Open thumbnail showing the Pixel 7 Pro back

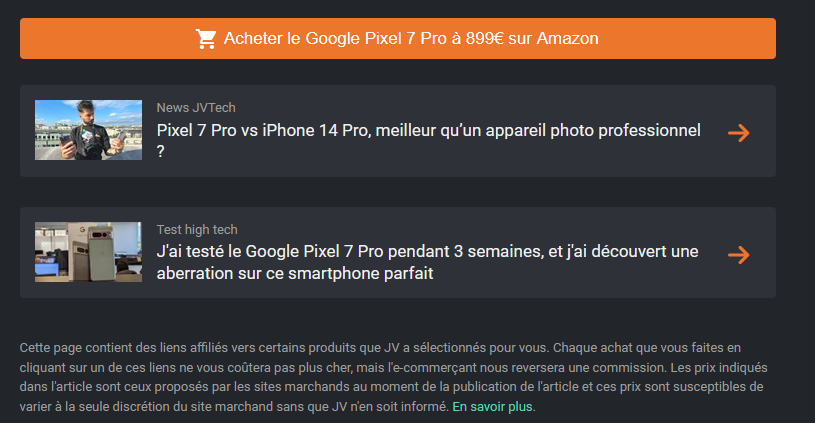88,252
